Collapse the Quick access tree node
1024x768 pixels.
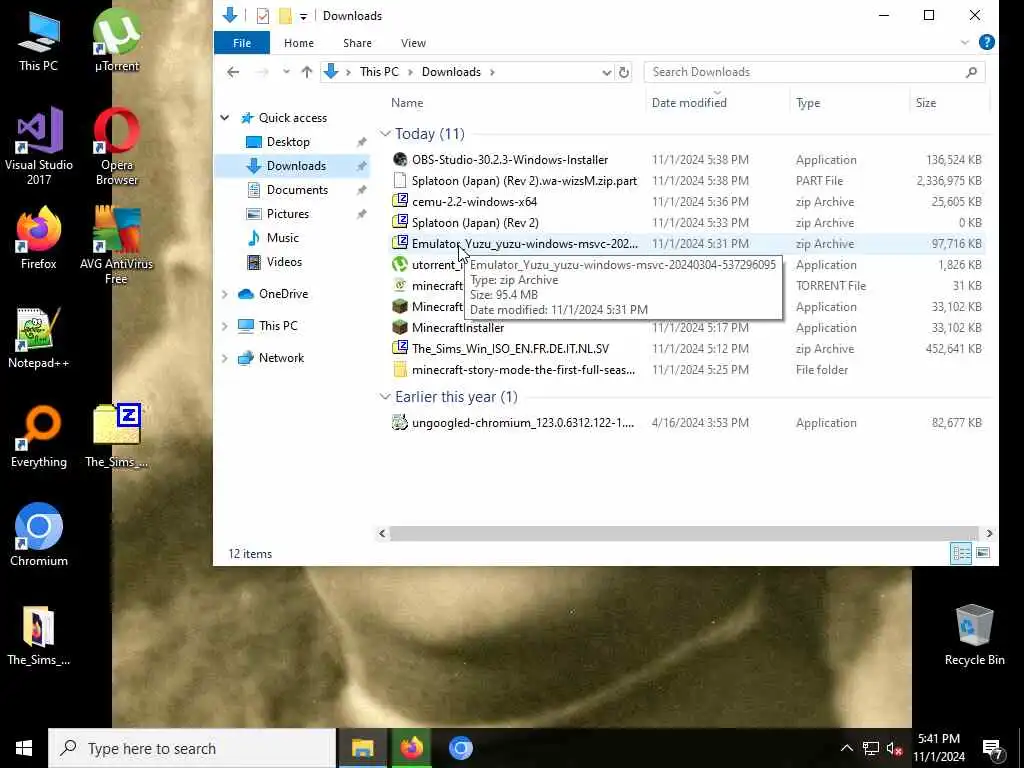click(225, 118)
